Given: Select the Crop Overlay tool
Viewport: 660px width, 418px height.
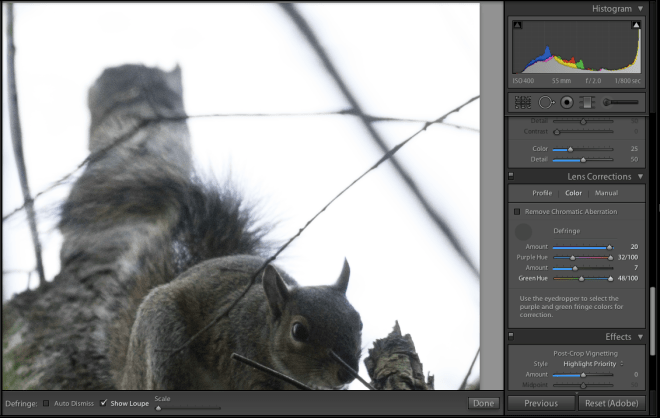Looking at the screenshot, I should pos(522,102).
